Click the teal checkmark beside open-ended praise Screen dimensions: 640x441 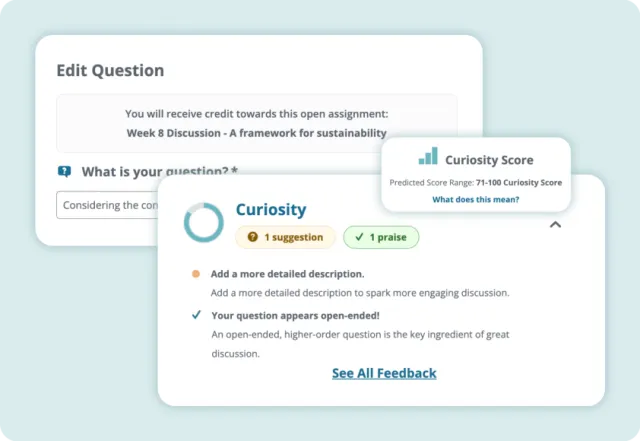196,314
